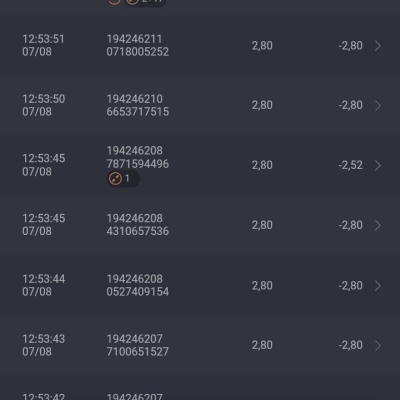Click the chevron for bet 0527409154
This screenshot has width=400, height=400.
[378, 285]
